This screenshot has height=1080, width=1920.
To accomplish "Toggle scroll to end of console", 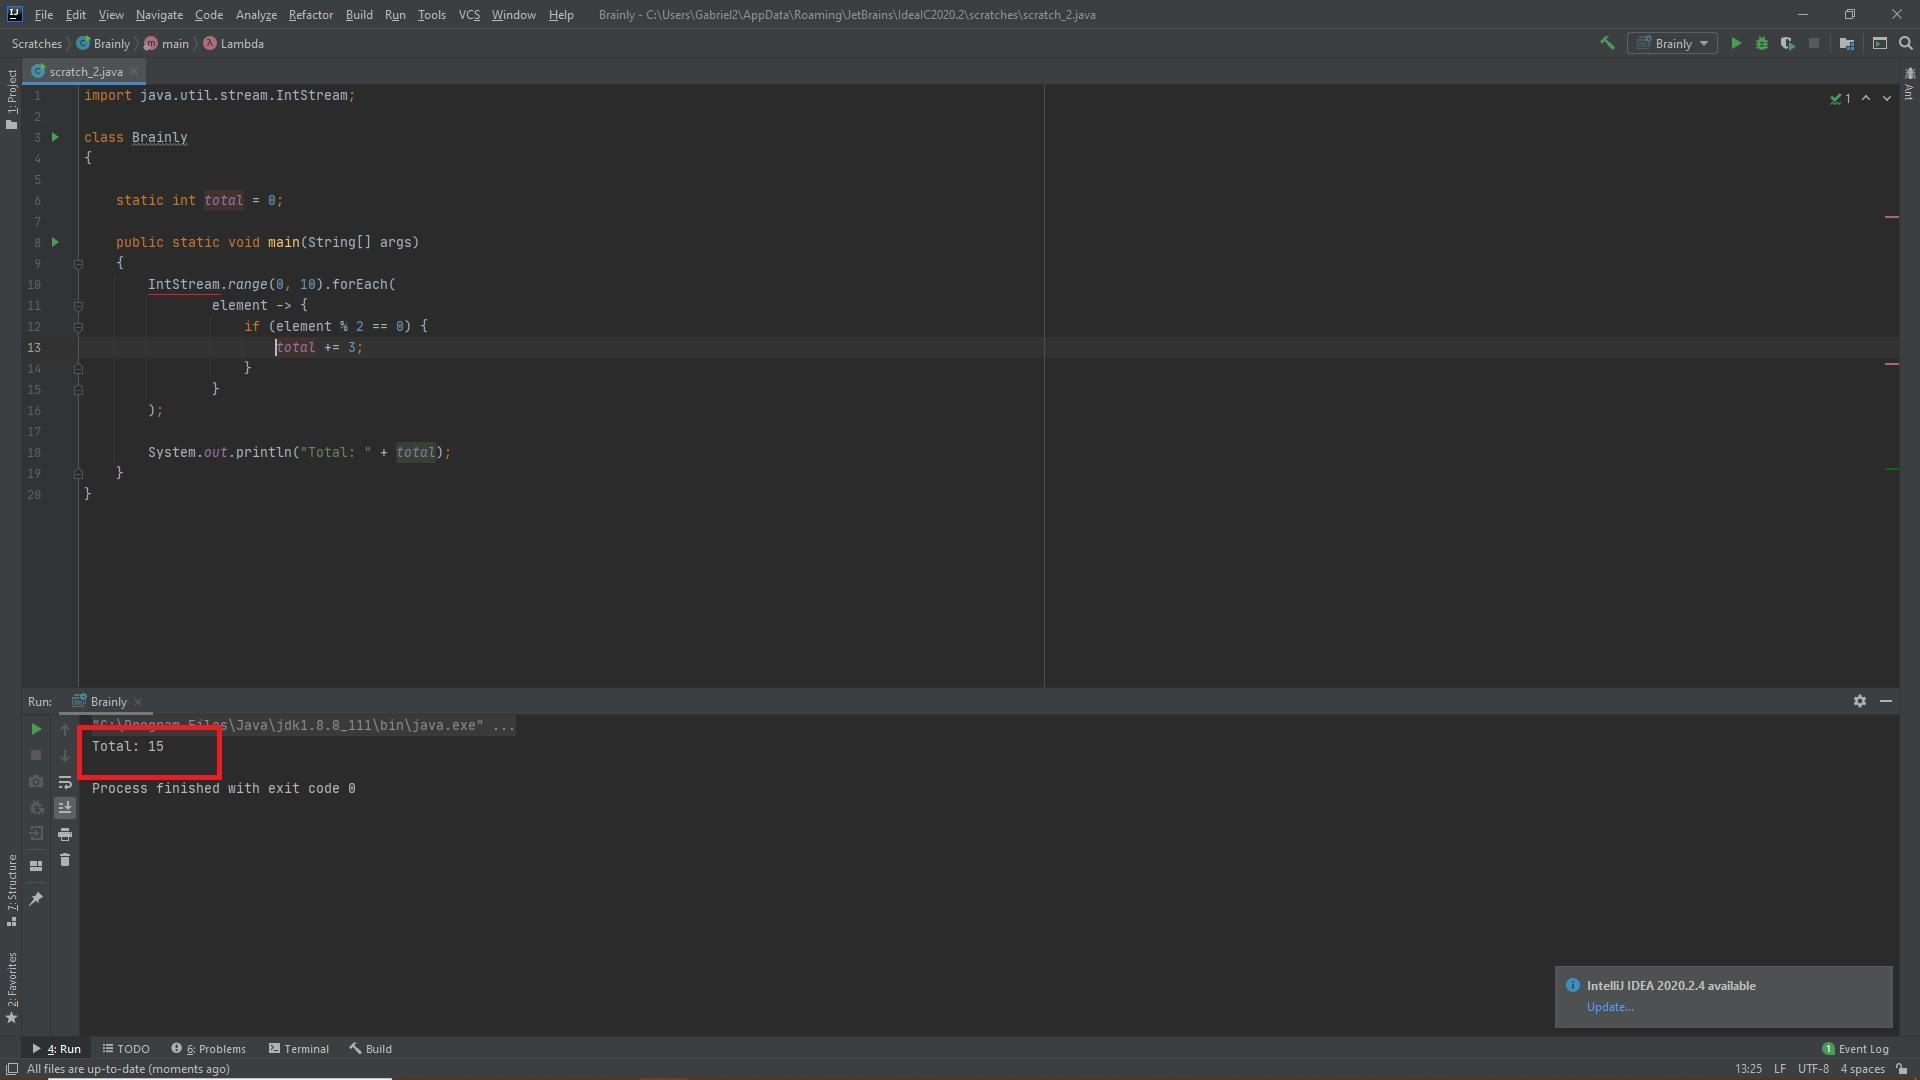I will coord(65,808).
